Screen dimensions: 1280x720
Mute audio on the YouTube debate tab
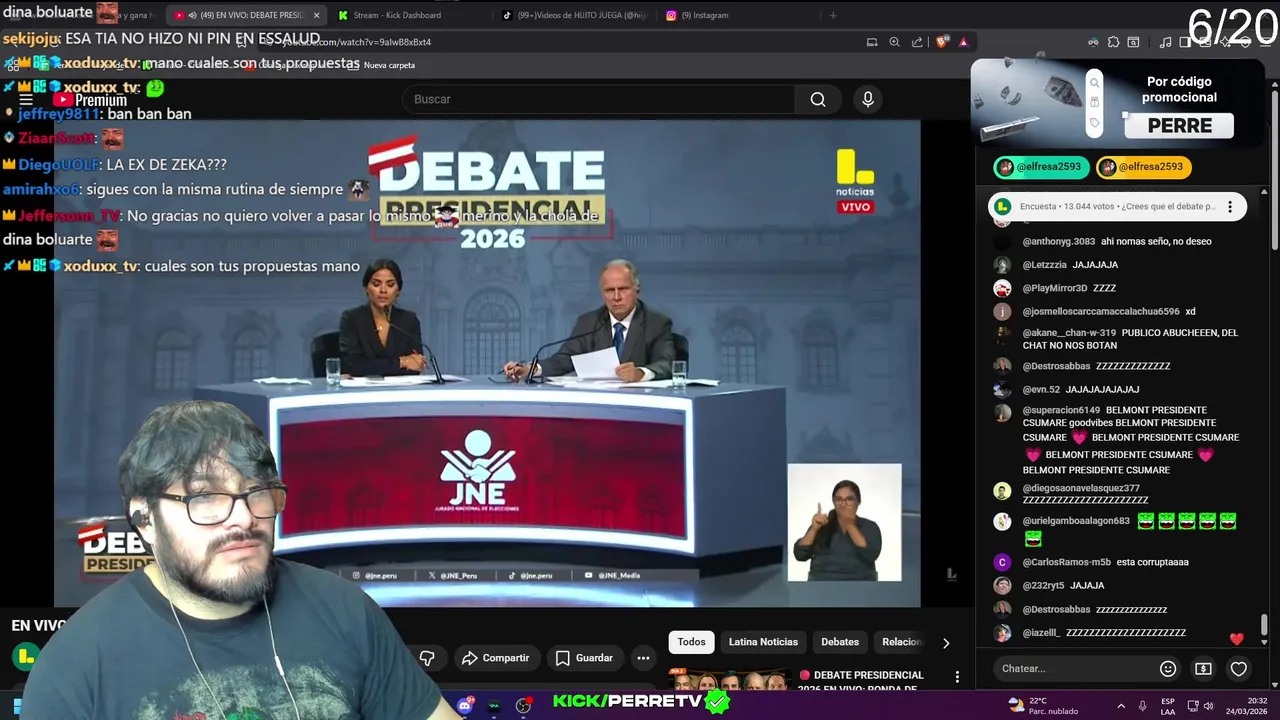(194, 15)
